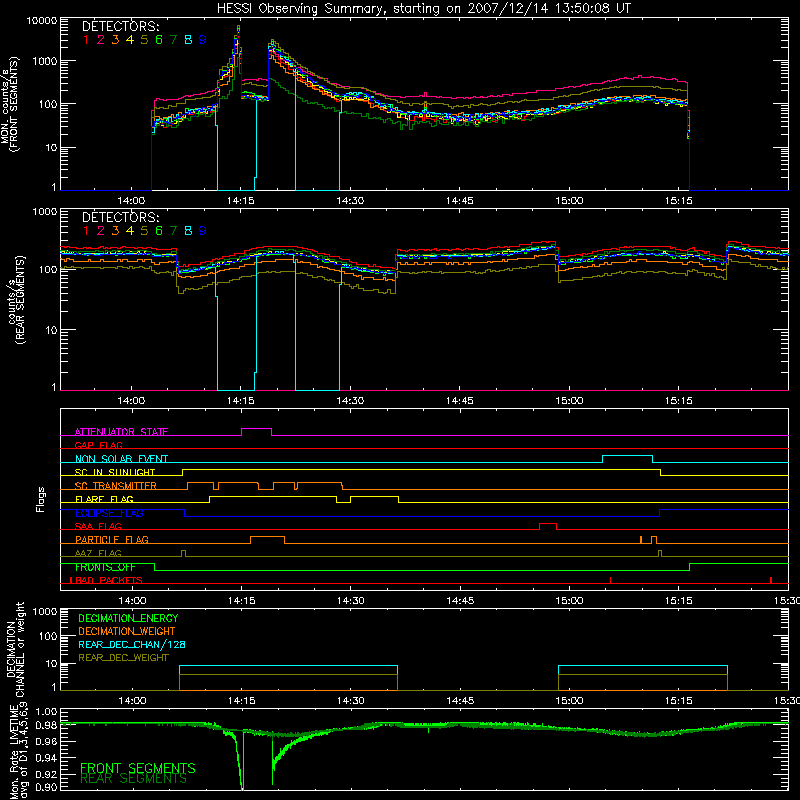800x800 pixels.
Task: Select cyan detector 8 in front segments legend
Action: 188,40
